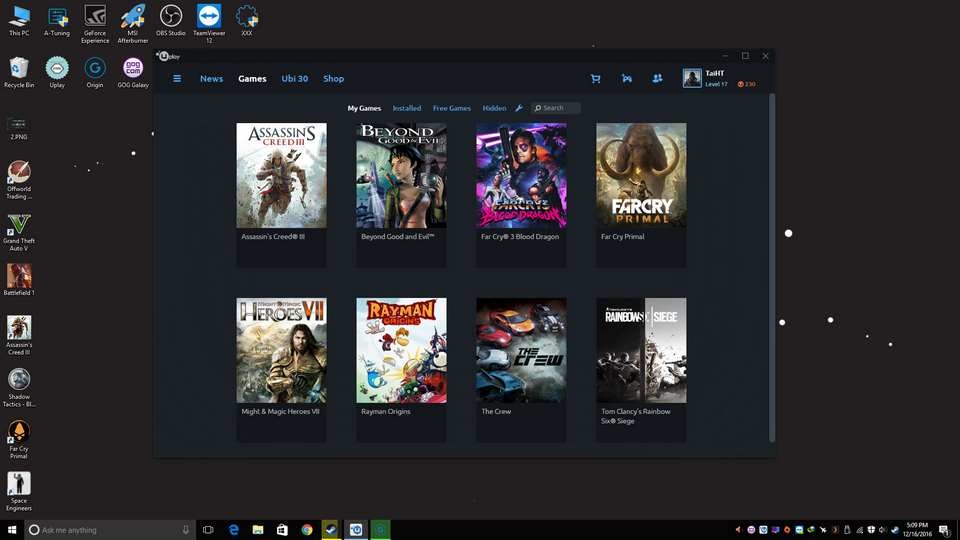This screenshot has height=540, width=960.
Task: Open the hamburger menu in Uplay
Action: [x=177, y=78]
